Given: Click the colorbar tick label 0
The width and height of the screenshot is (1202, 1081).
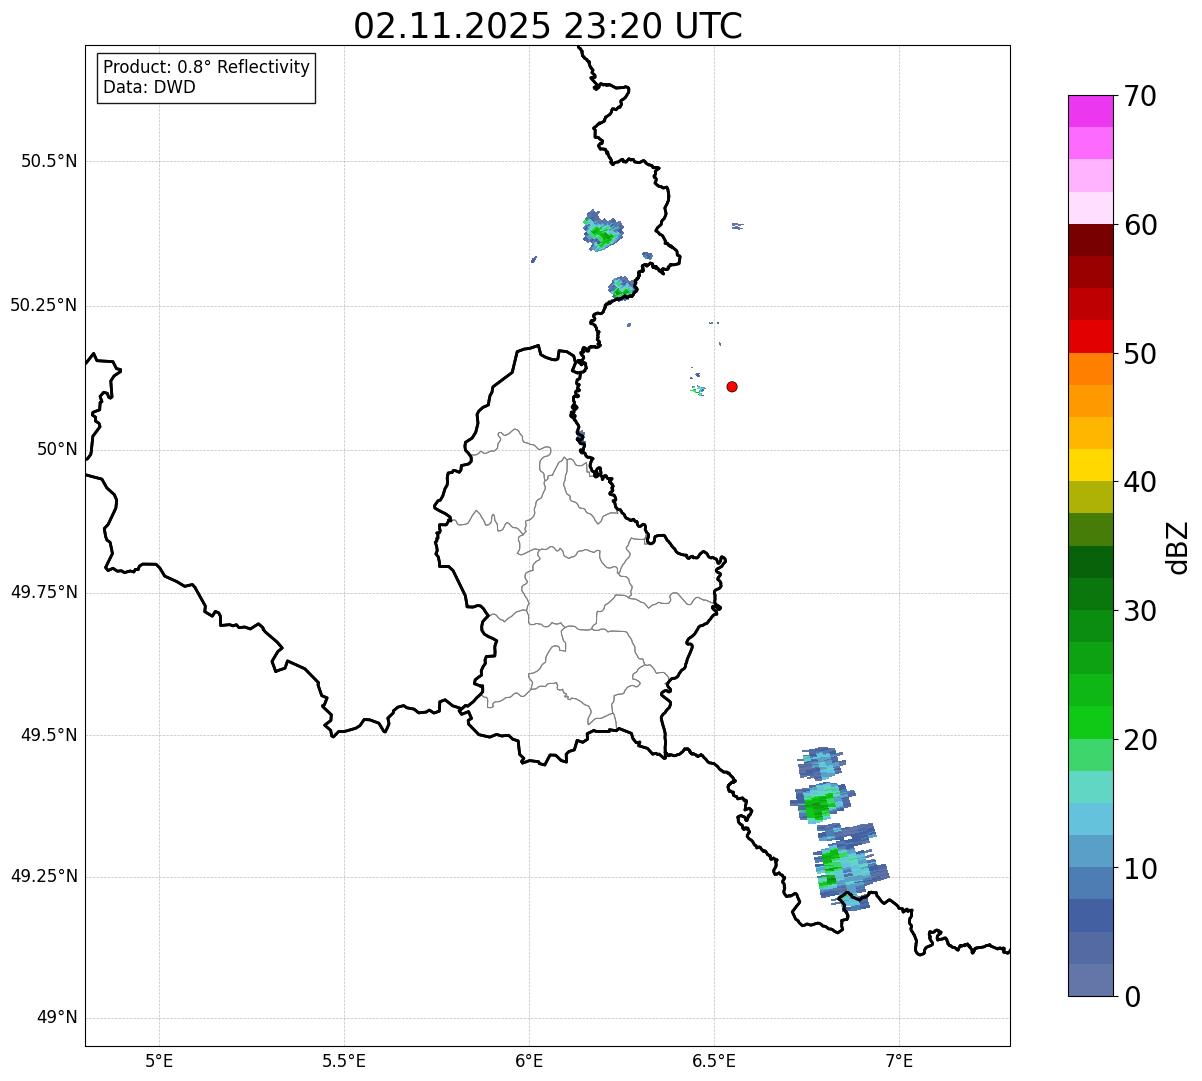Looking at the screenshot, I should coord(1131,996).
